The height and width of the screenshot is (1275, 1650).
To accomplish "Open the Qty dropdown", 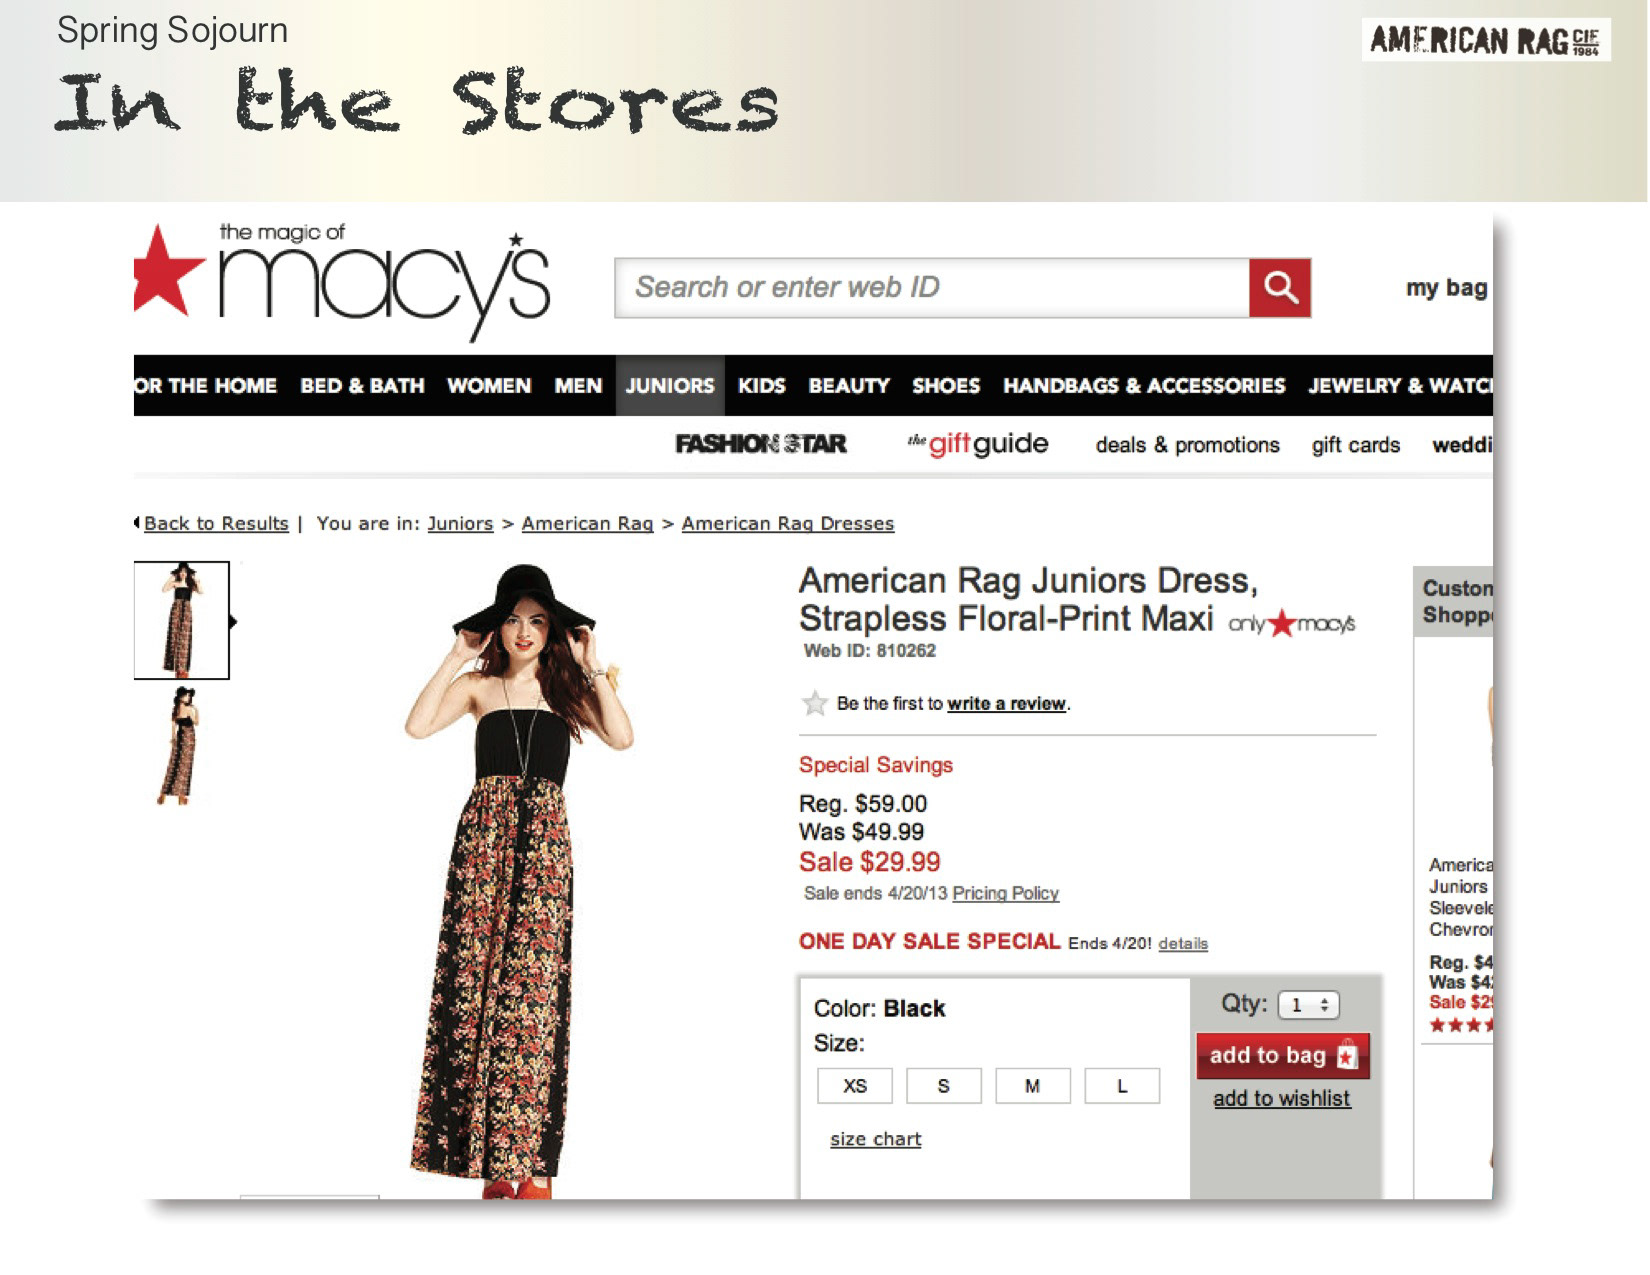I will pos(1308,1005).
